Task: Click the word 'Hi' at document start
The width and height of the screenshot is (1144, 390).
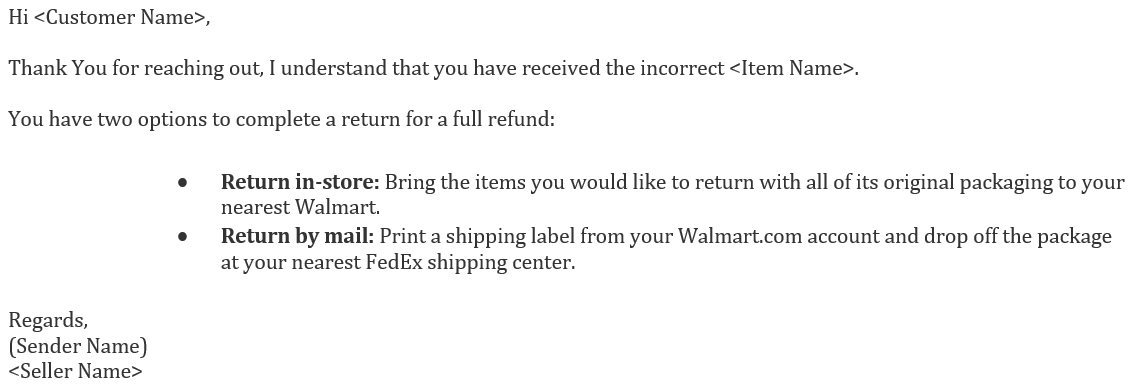Action: [18, 17]
